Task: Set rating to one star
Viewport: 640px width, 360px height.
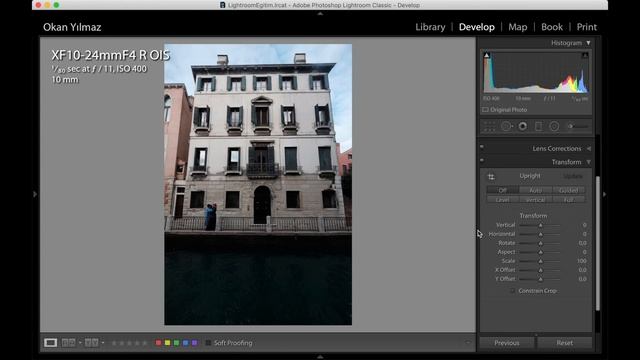Action: pos(114,343)
